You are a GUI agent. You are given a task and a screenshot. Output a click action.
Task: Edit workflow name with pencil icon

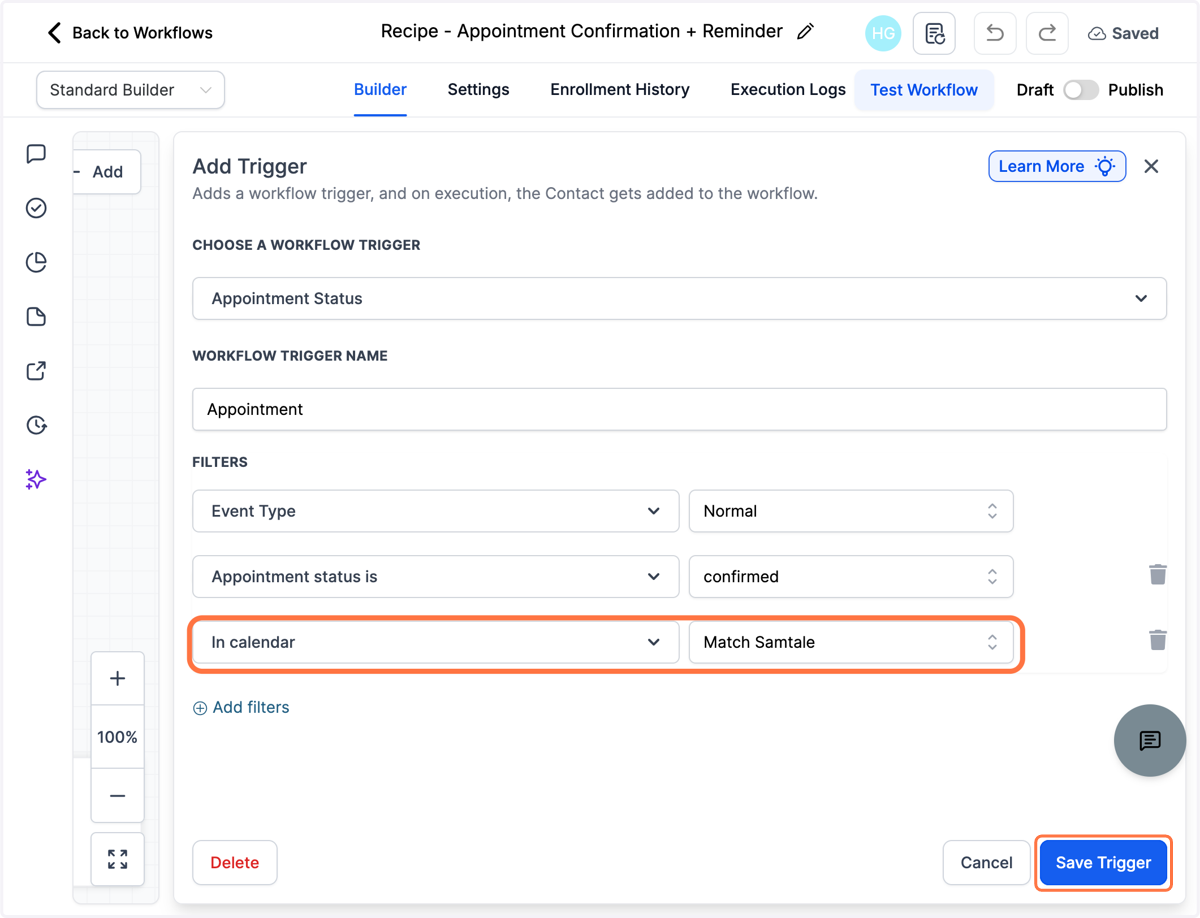click(x=805, y=32)
